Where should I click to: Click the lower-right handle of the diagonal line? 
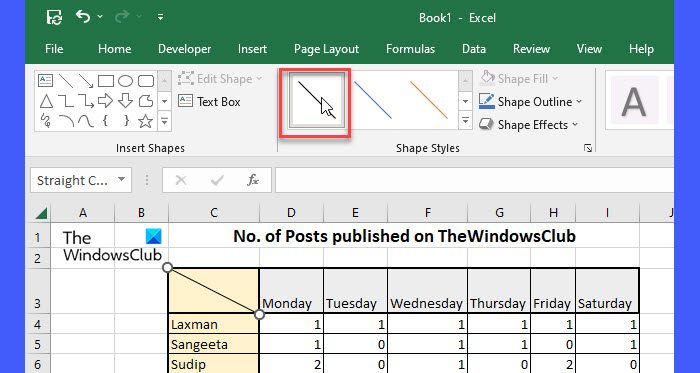259,315
